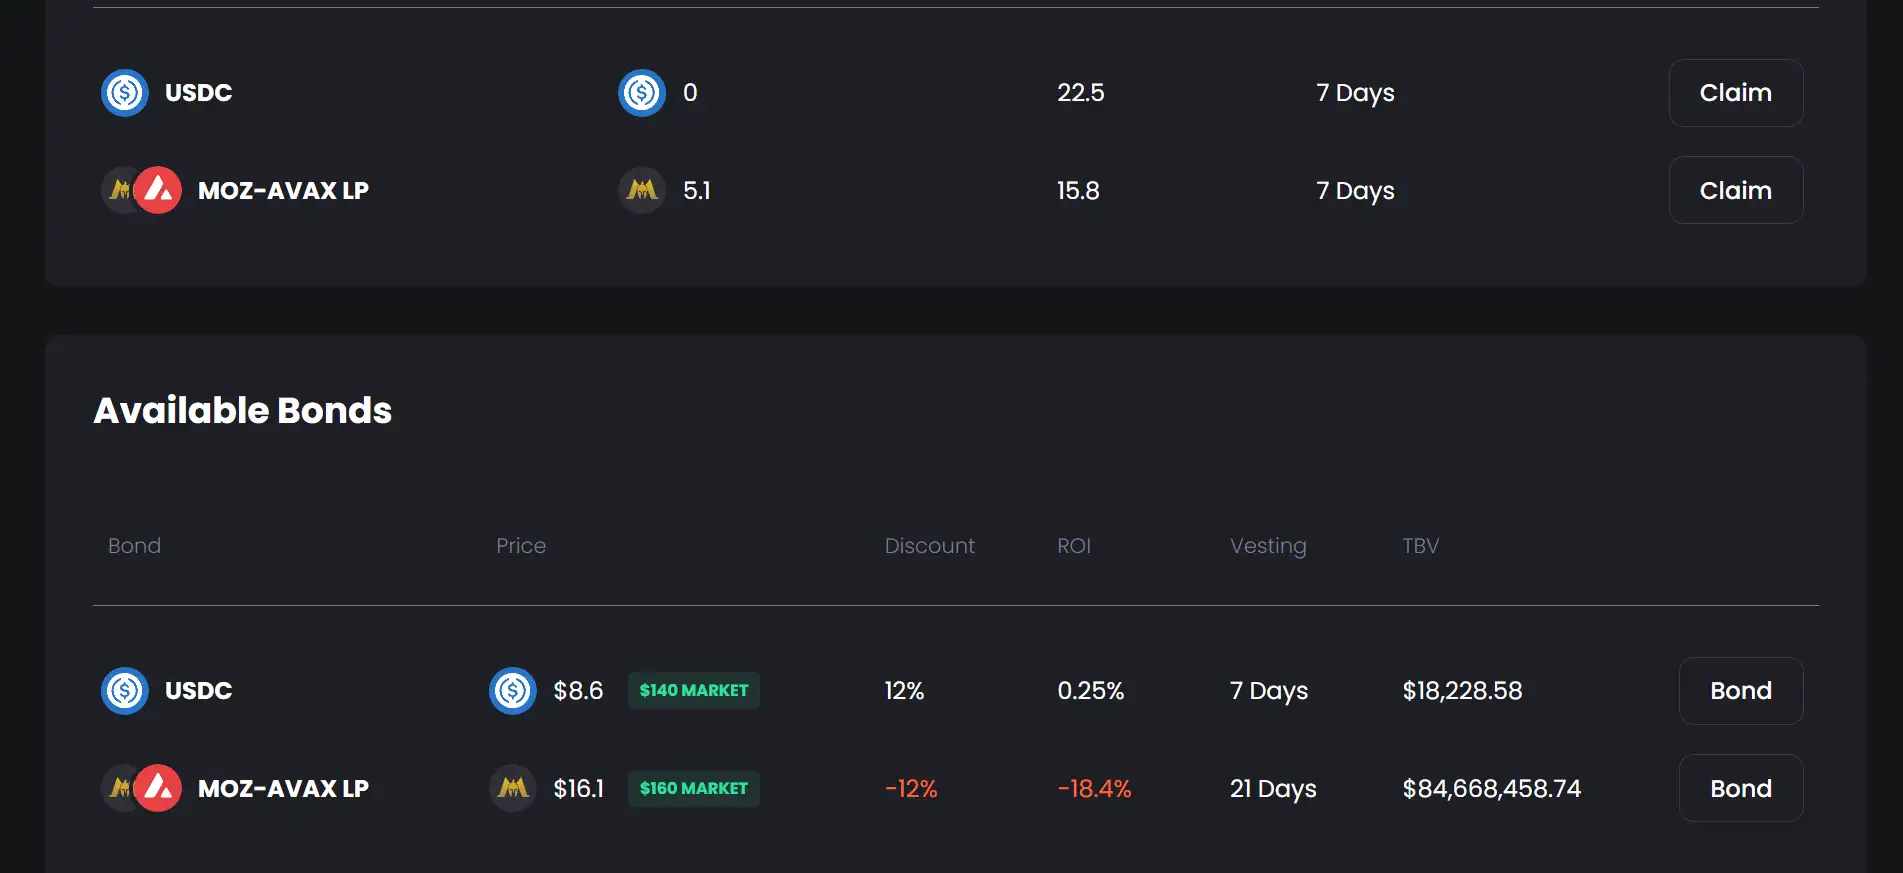
Task: Click MOZ icon beside $16.1 price
Action: [x=513, y=788]
